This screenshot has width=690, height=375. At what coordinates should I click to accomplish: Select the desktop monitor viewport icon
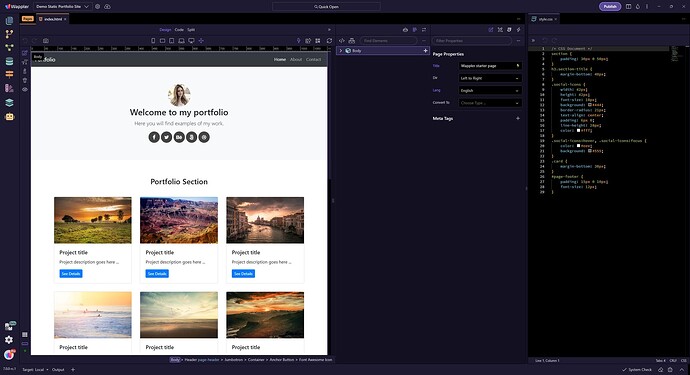point(191,40)
